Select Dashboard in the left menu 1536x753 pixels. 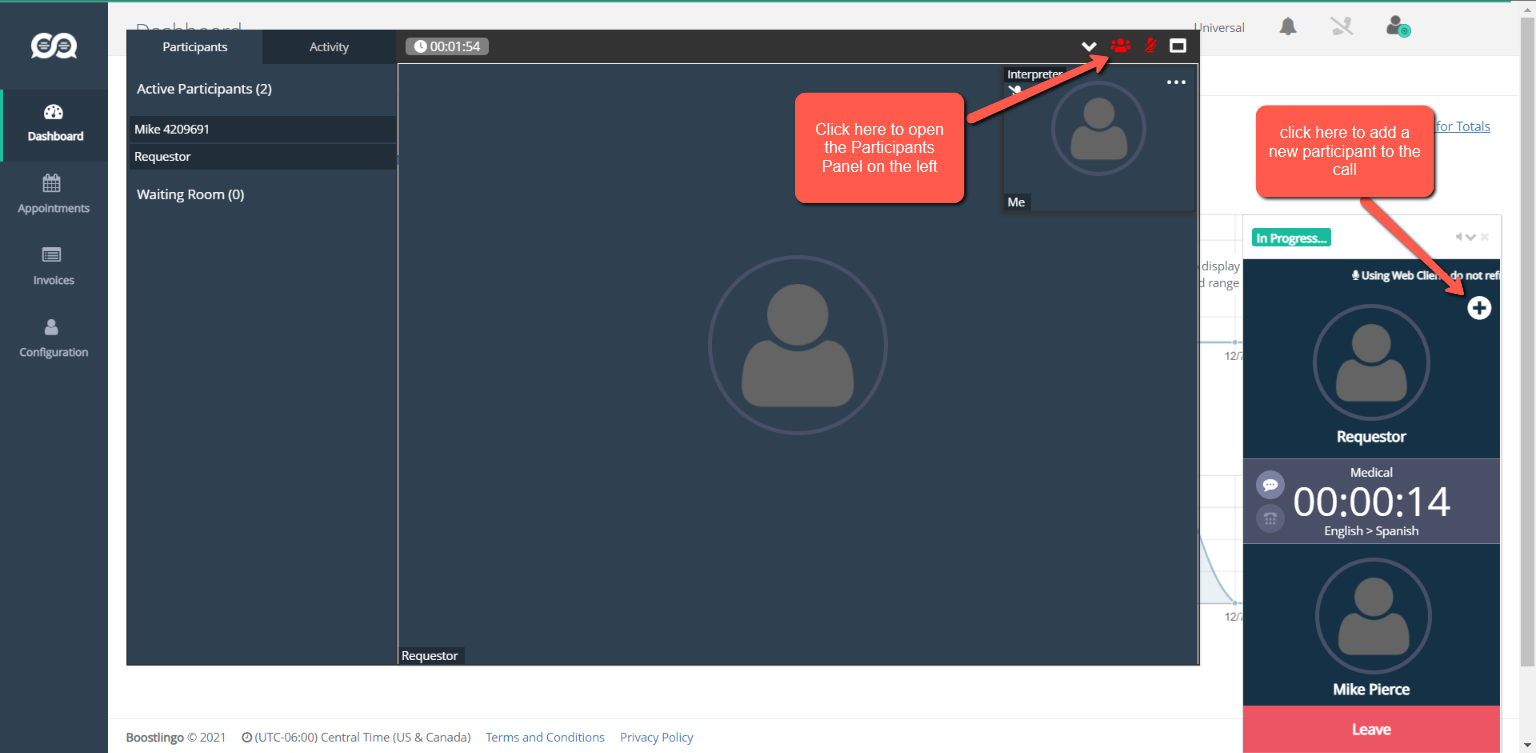click(54, 125)
